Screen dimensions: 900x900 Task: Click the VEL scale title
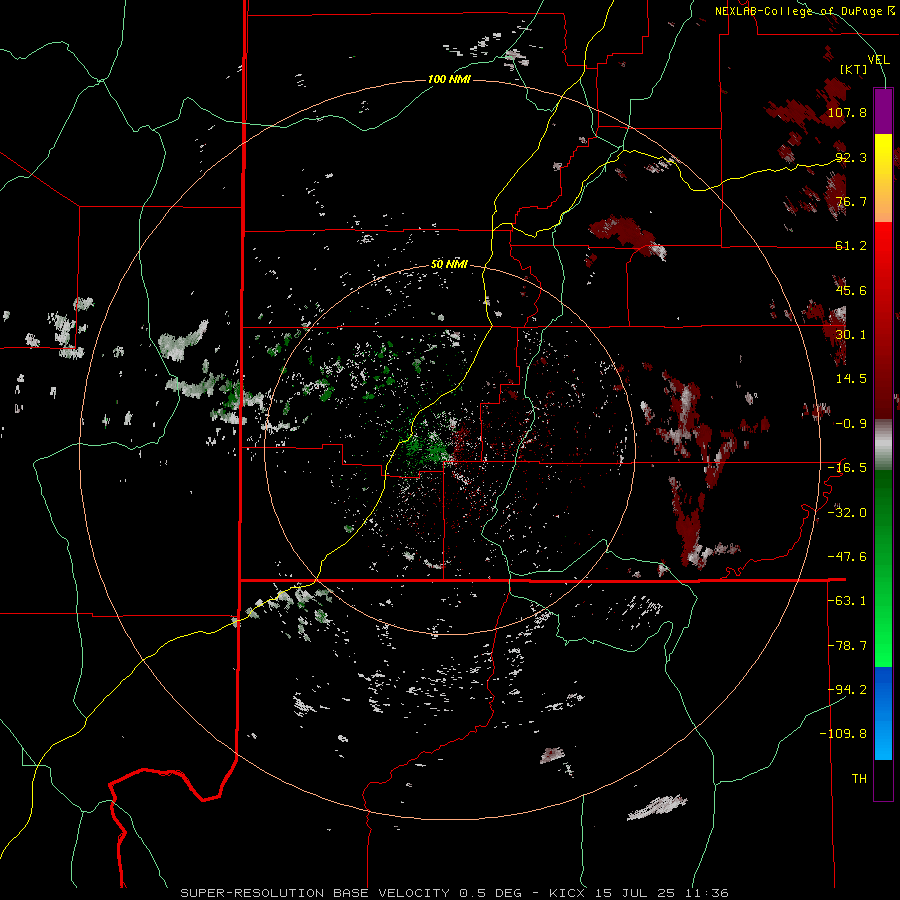878,59
